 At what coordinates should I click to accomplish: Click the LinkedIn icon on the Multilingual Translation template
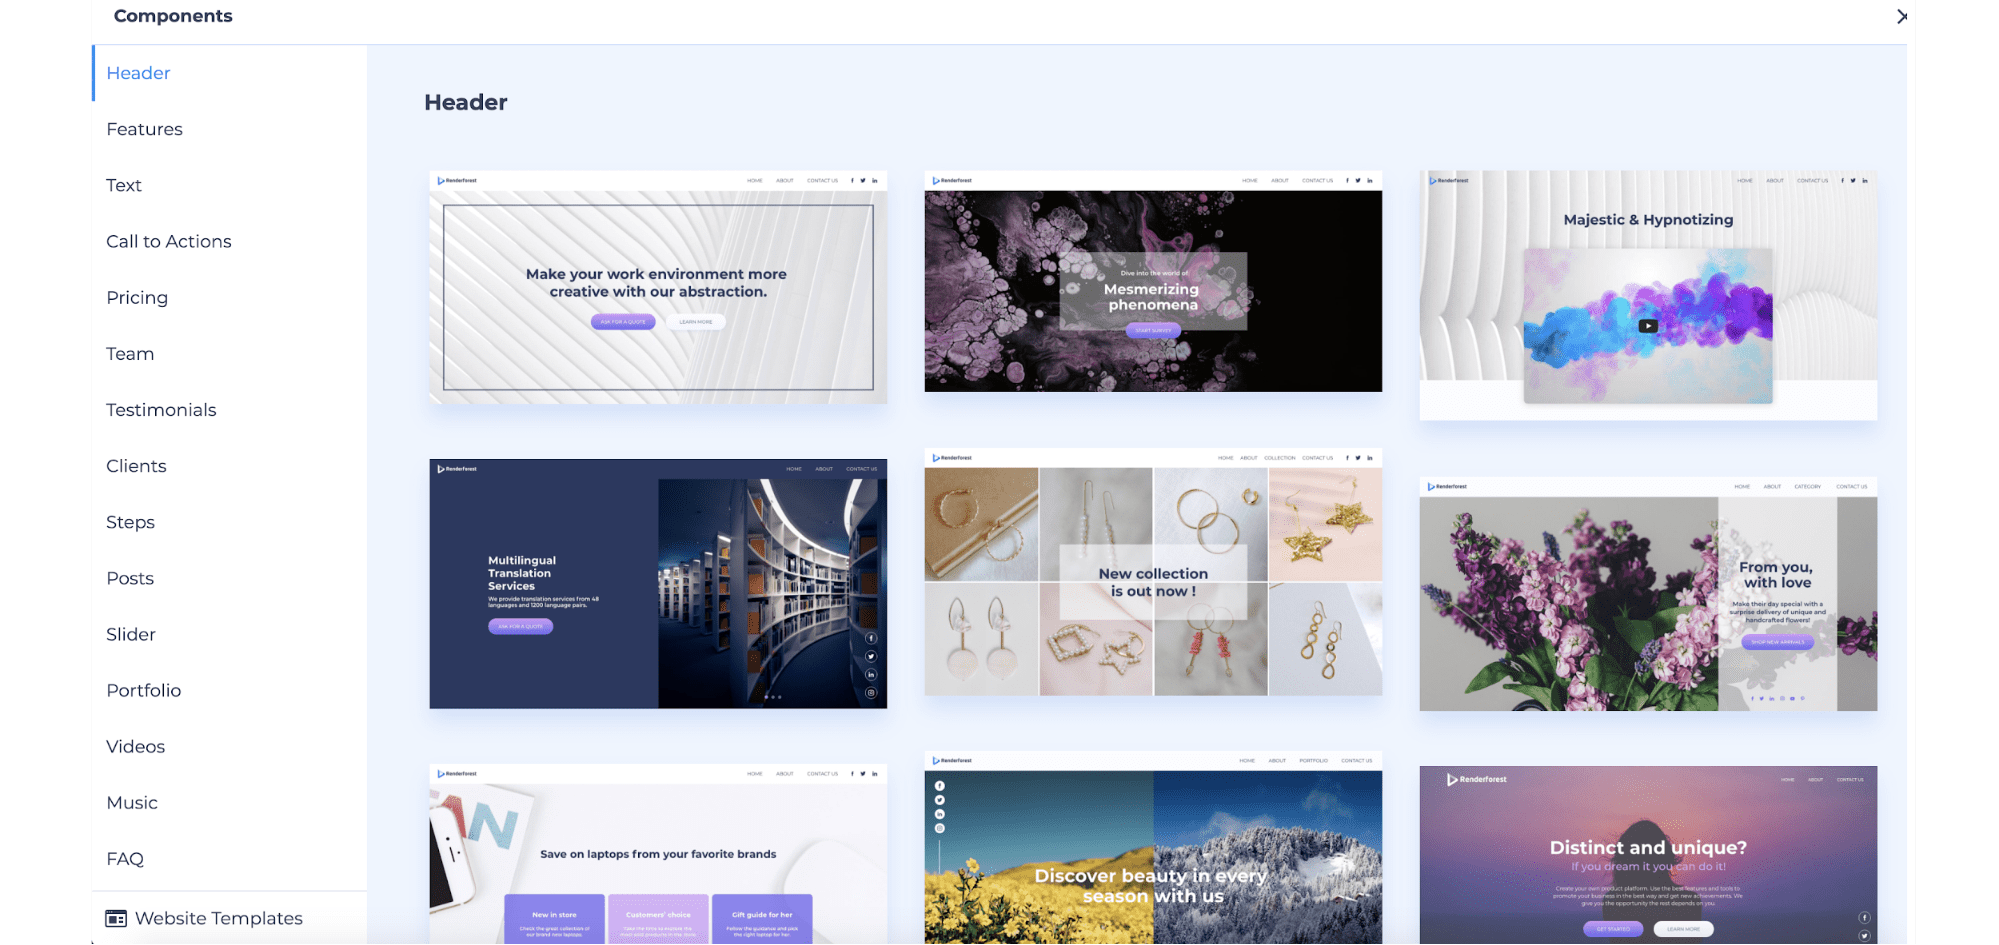[871, 675]
